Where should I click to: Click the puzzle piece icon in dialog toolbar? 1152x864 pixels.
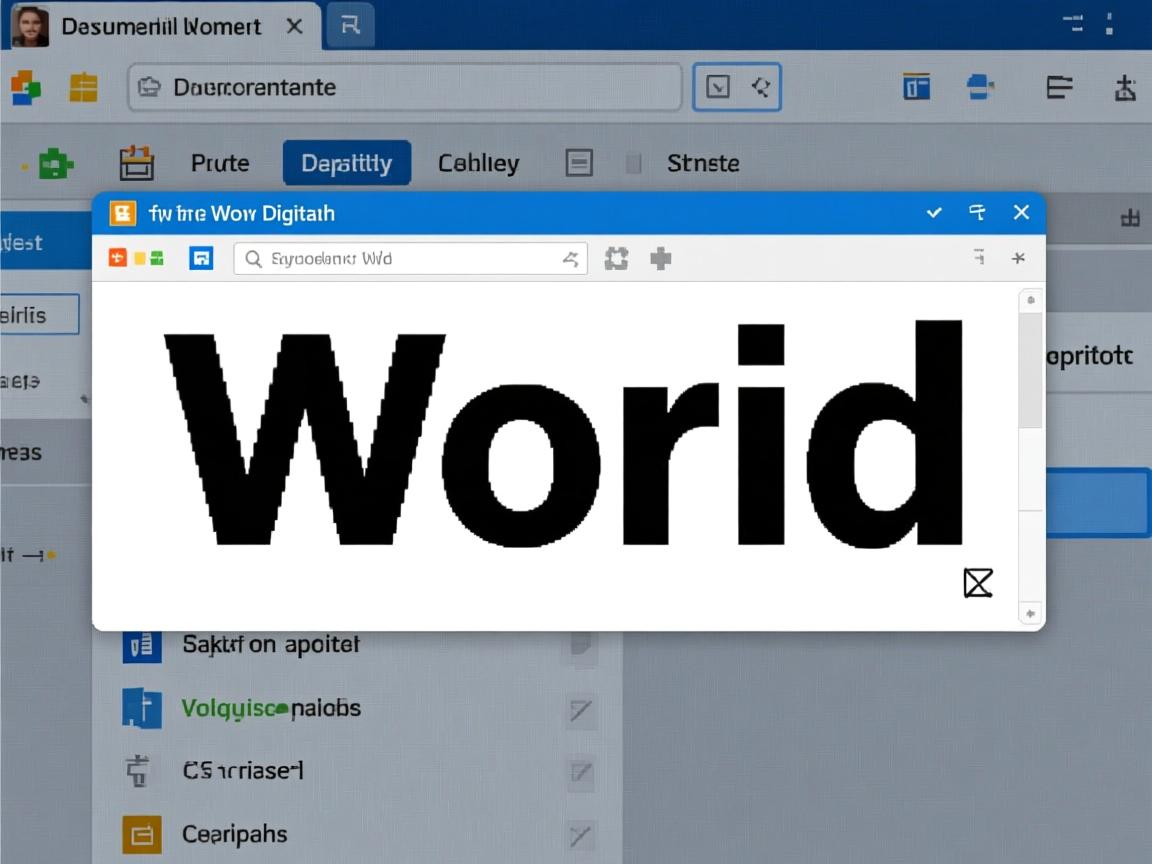click(x=617, y=259)
